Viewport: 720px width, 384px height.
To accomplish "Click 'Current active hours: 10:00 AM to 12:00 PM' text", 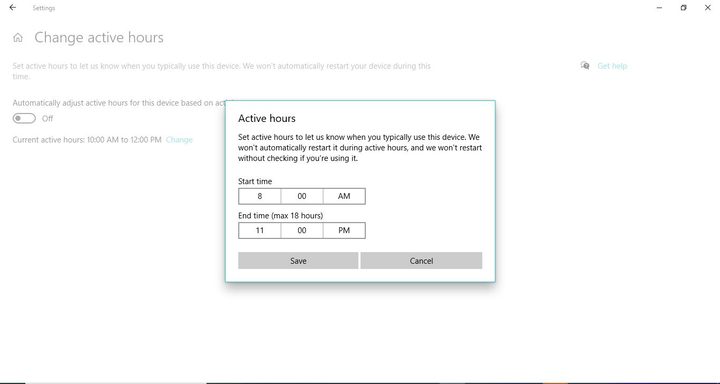I will pyautogui.click(x=87, y=140).
